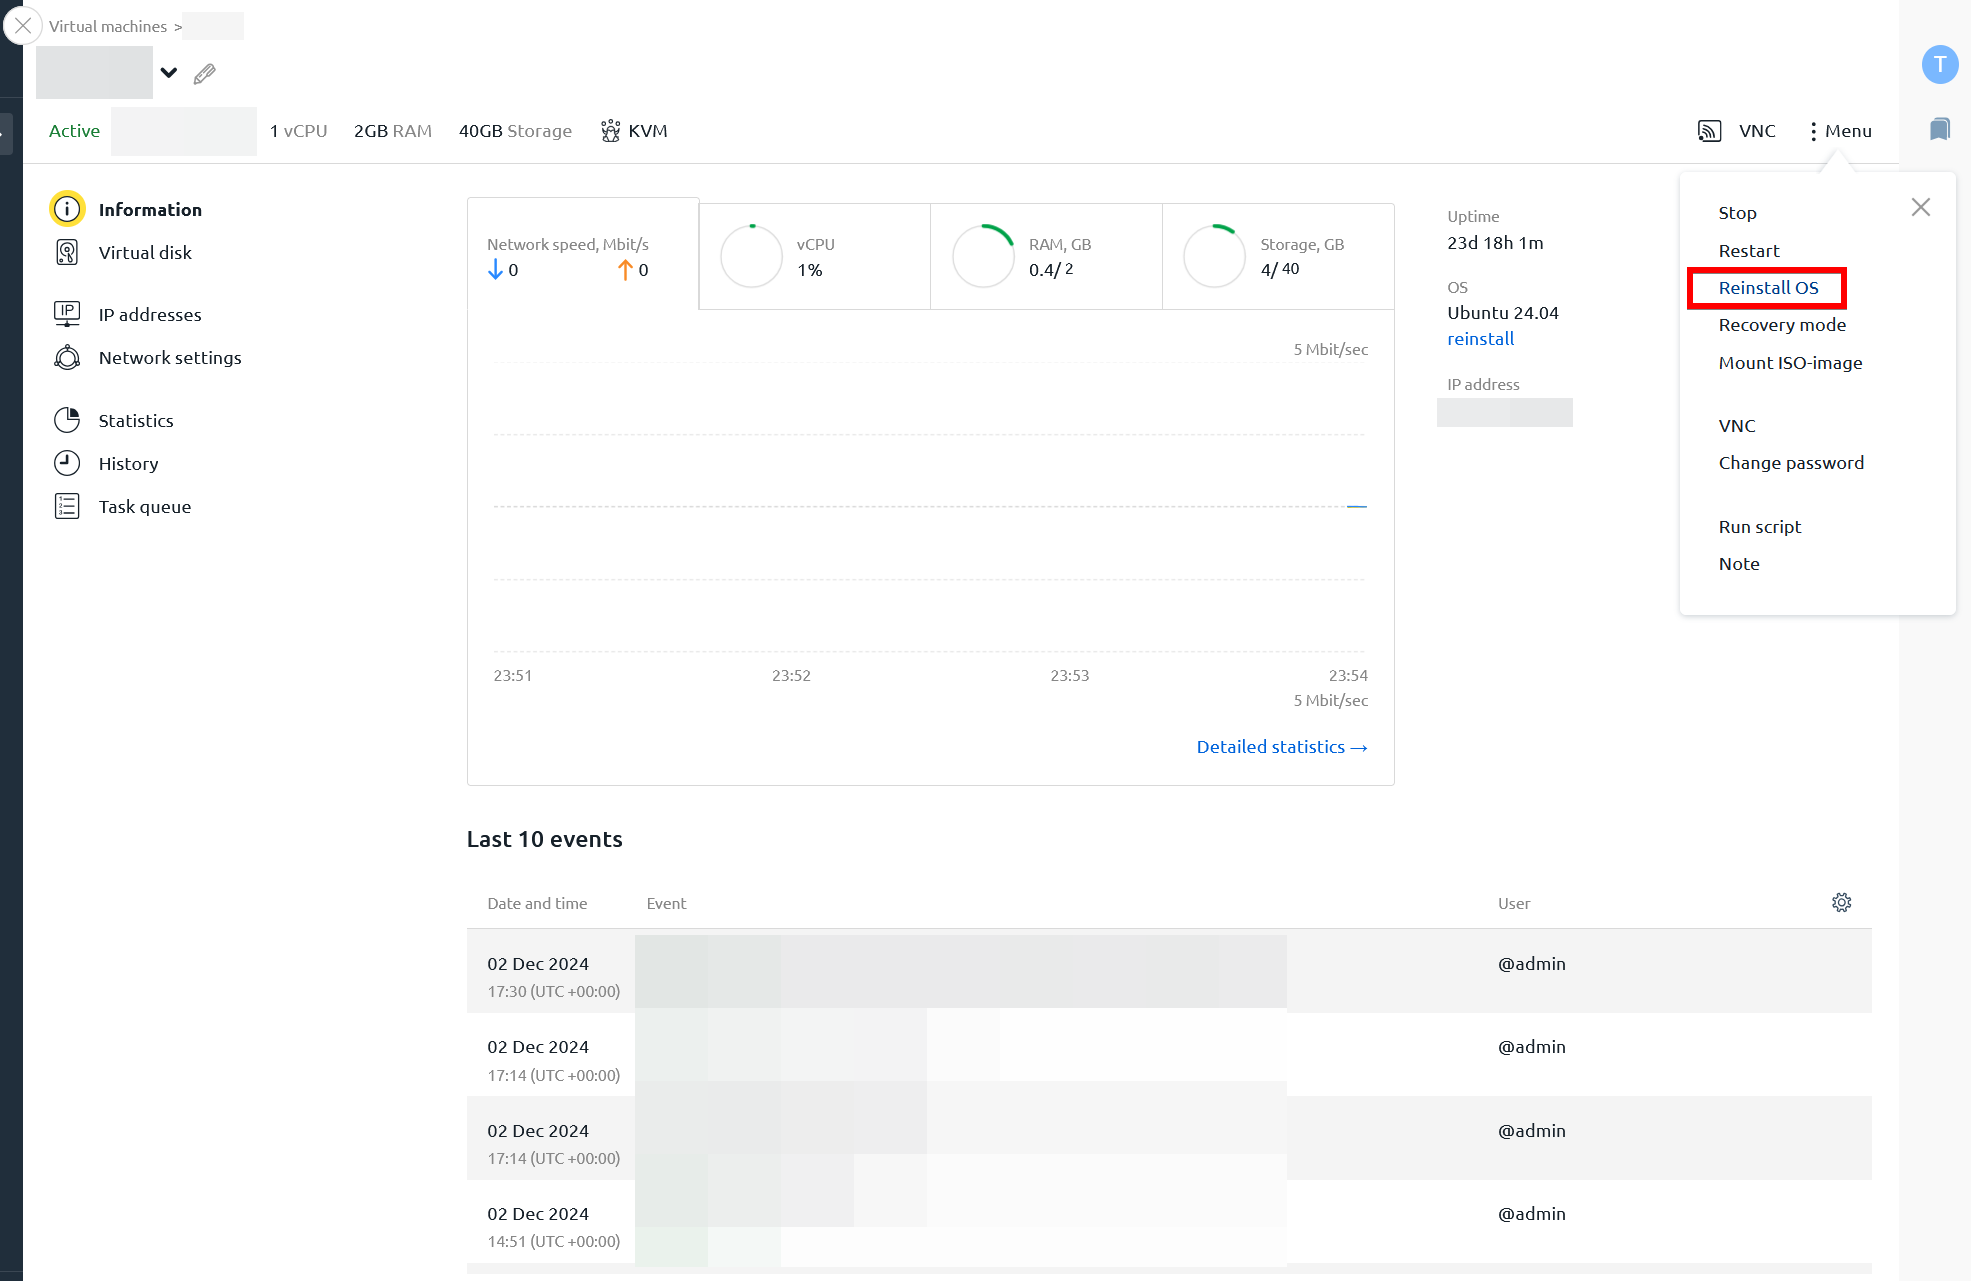Select the History icon in sidebar

[66, 464]
